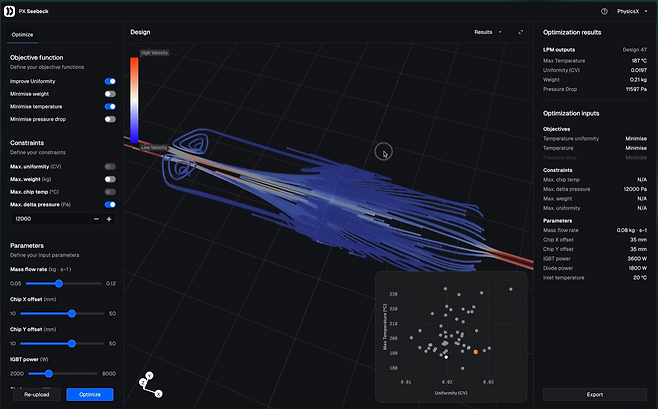This screenshot has width=658, height=409.
Task: Open the Results dropdown
Action: 486,32
